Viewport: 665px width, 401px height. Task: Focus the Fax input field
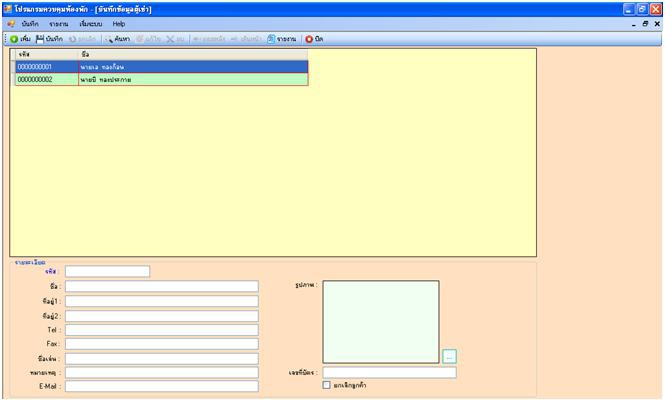pos(162,344)
